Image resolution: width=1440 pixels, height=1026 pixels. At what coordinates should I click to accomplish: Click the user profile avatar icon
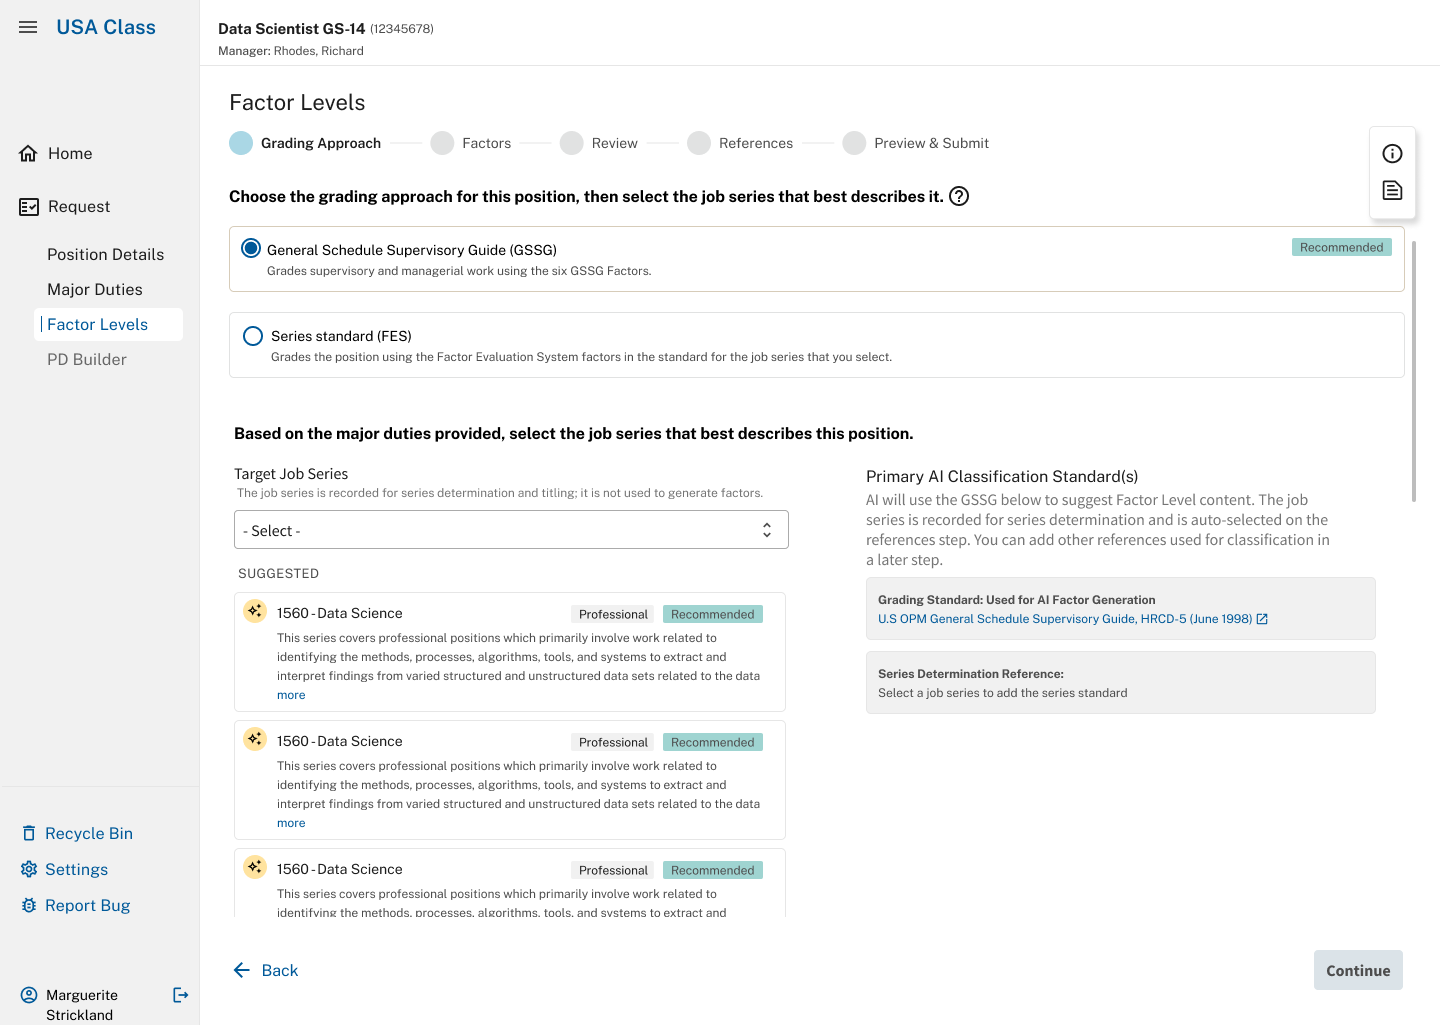(x=29, y=995)
